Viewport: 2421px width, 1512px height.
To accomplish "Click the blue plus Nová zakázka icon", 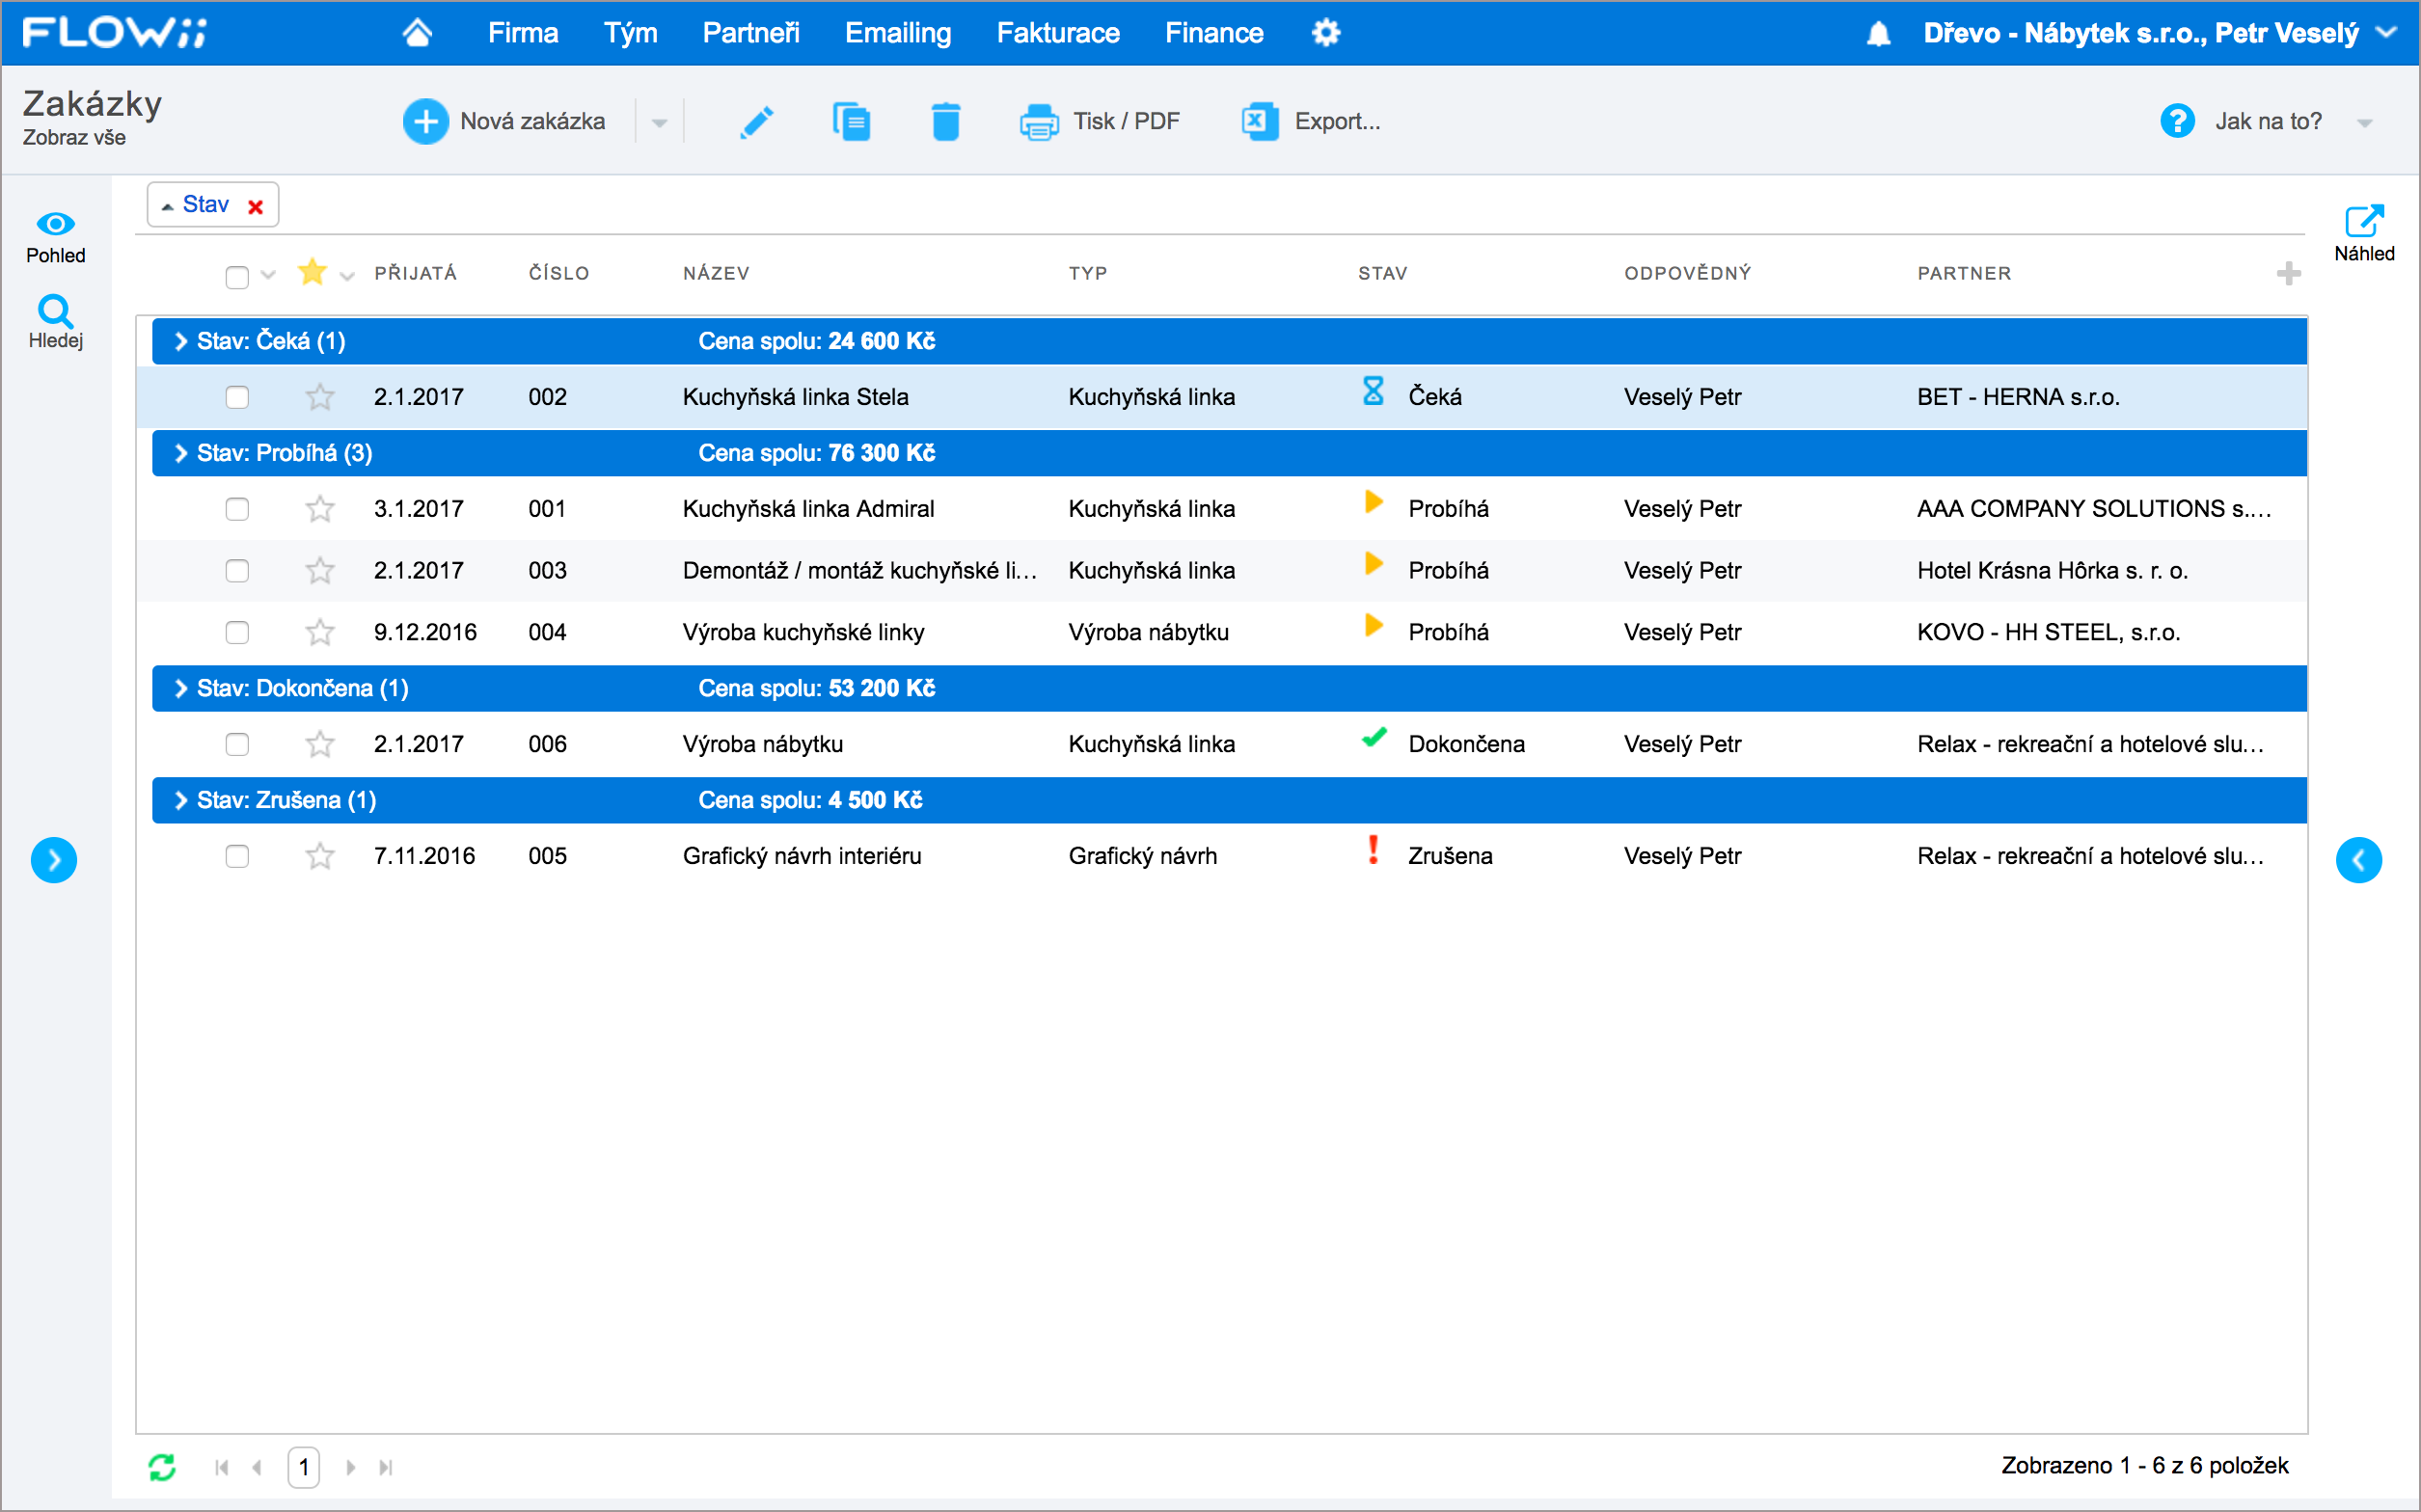I will pos(425,122).
